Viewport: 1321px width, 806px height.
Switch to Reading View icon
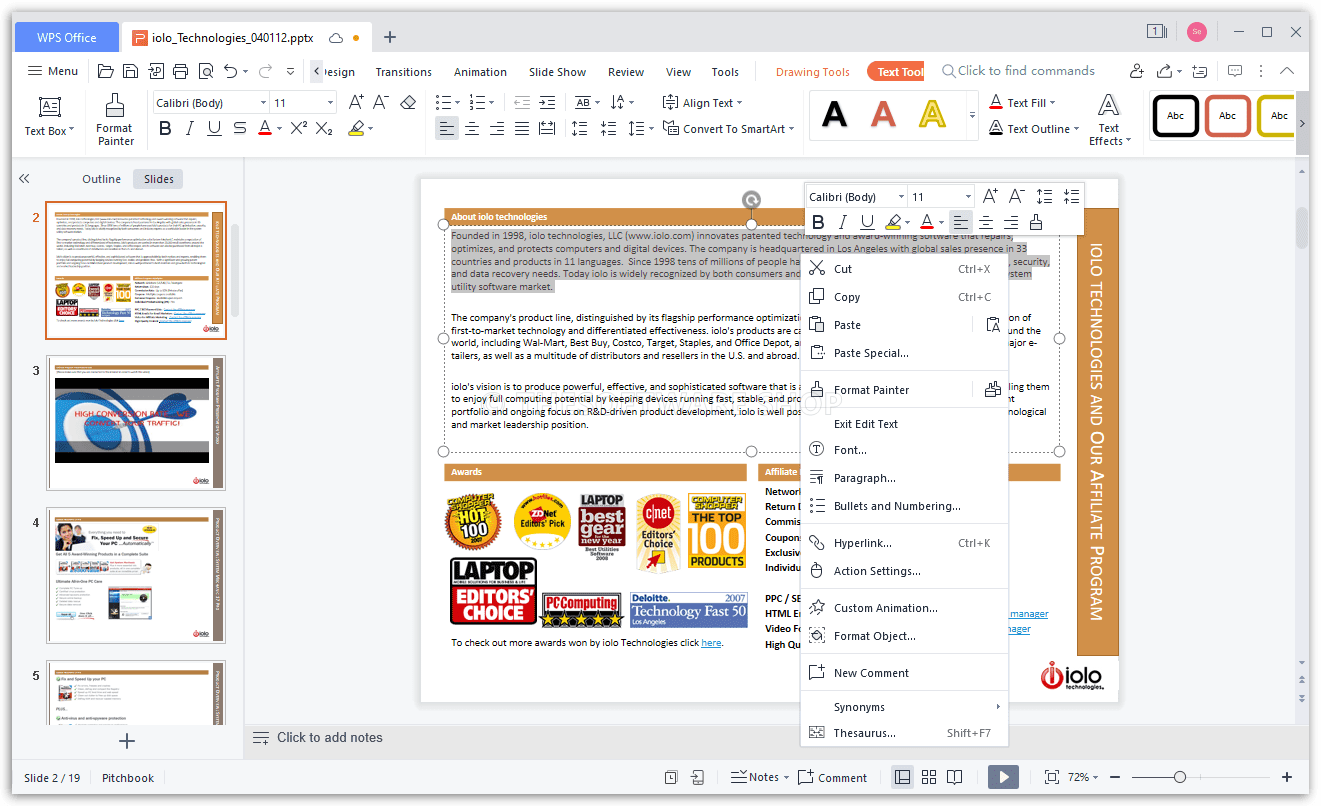pos(955,777)
